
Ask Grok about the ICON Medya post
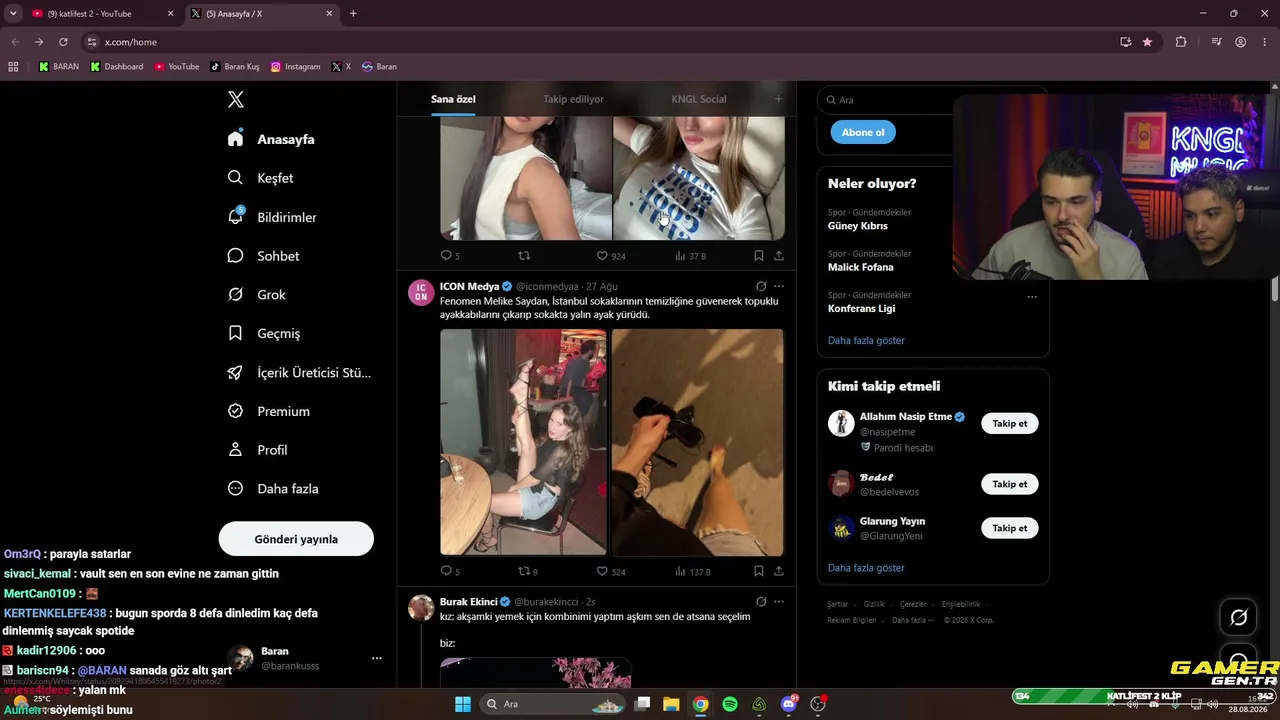click(761, 286)
